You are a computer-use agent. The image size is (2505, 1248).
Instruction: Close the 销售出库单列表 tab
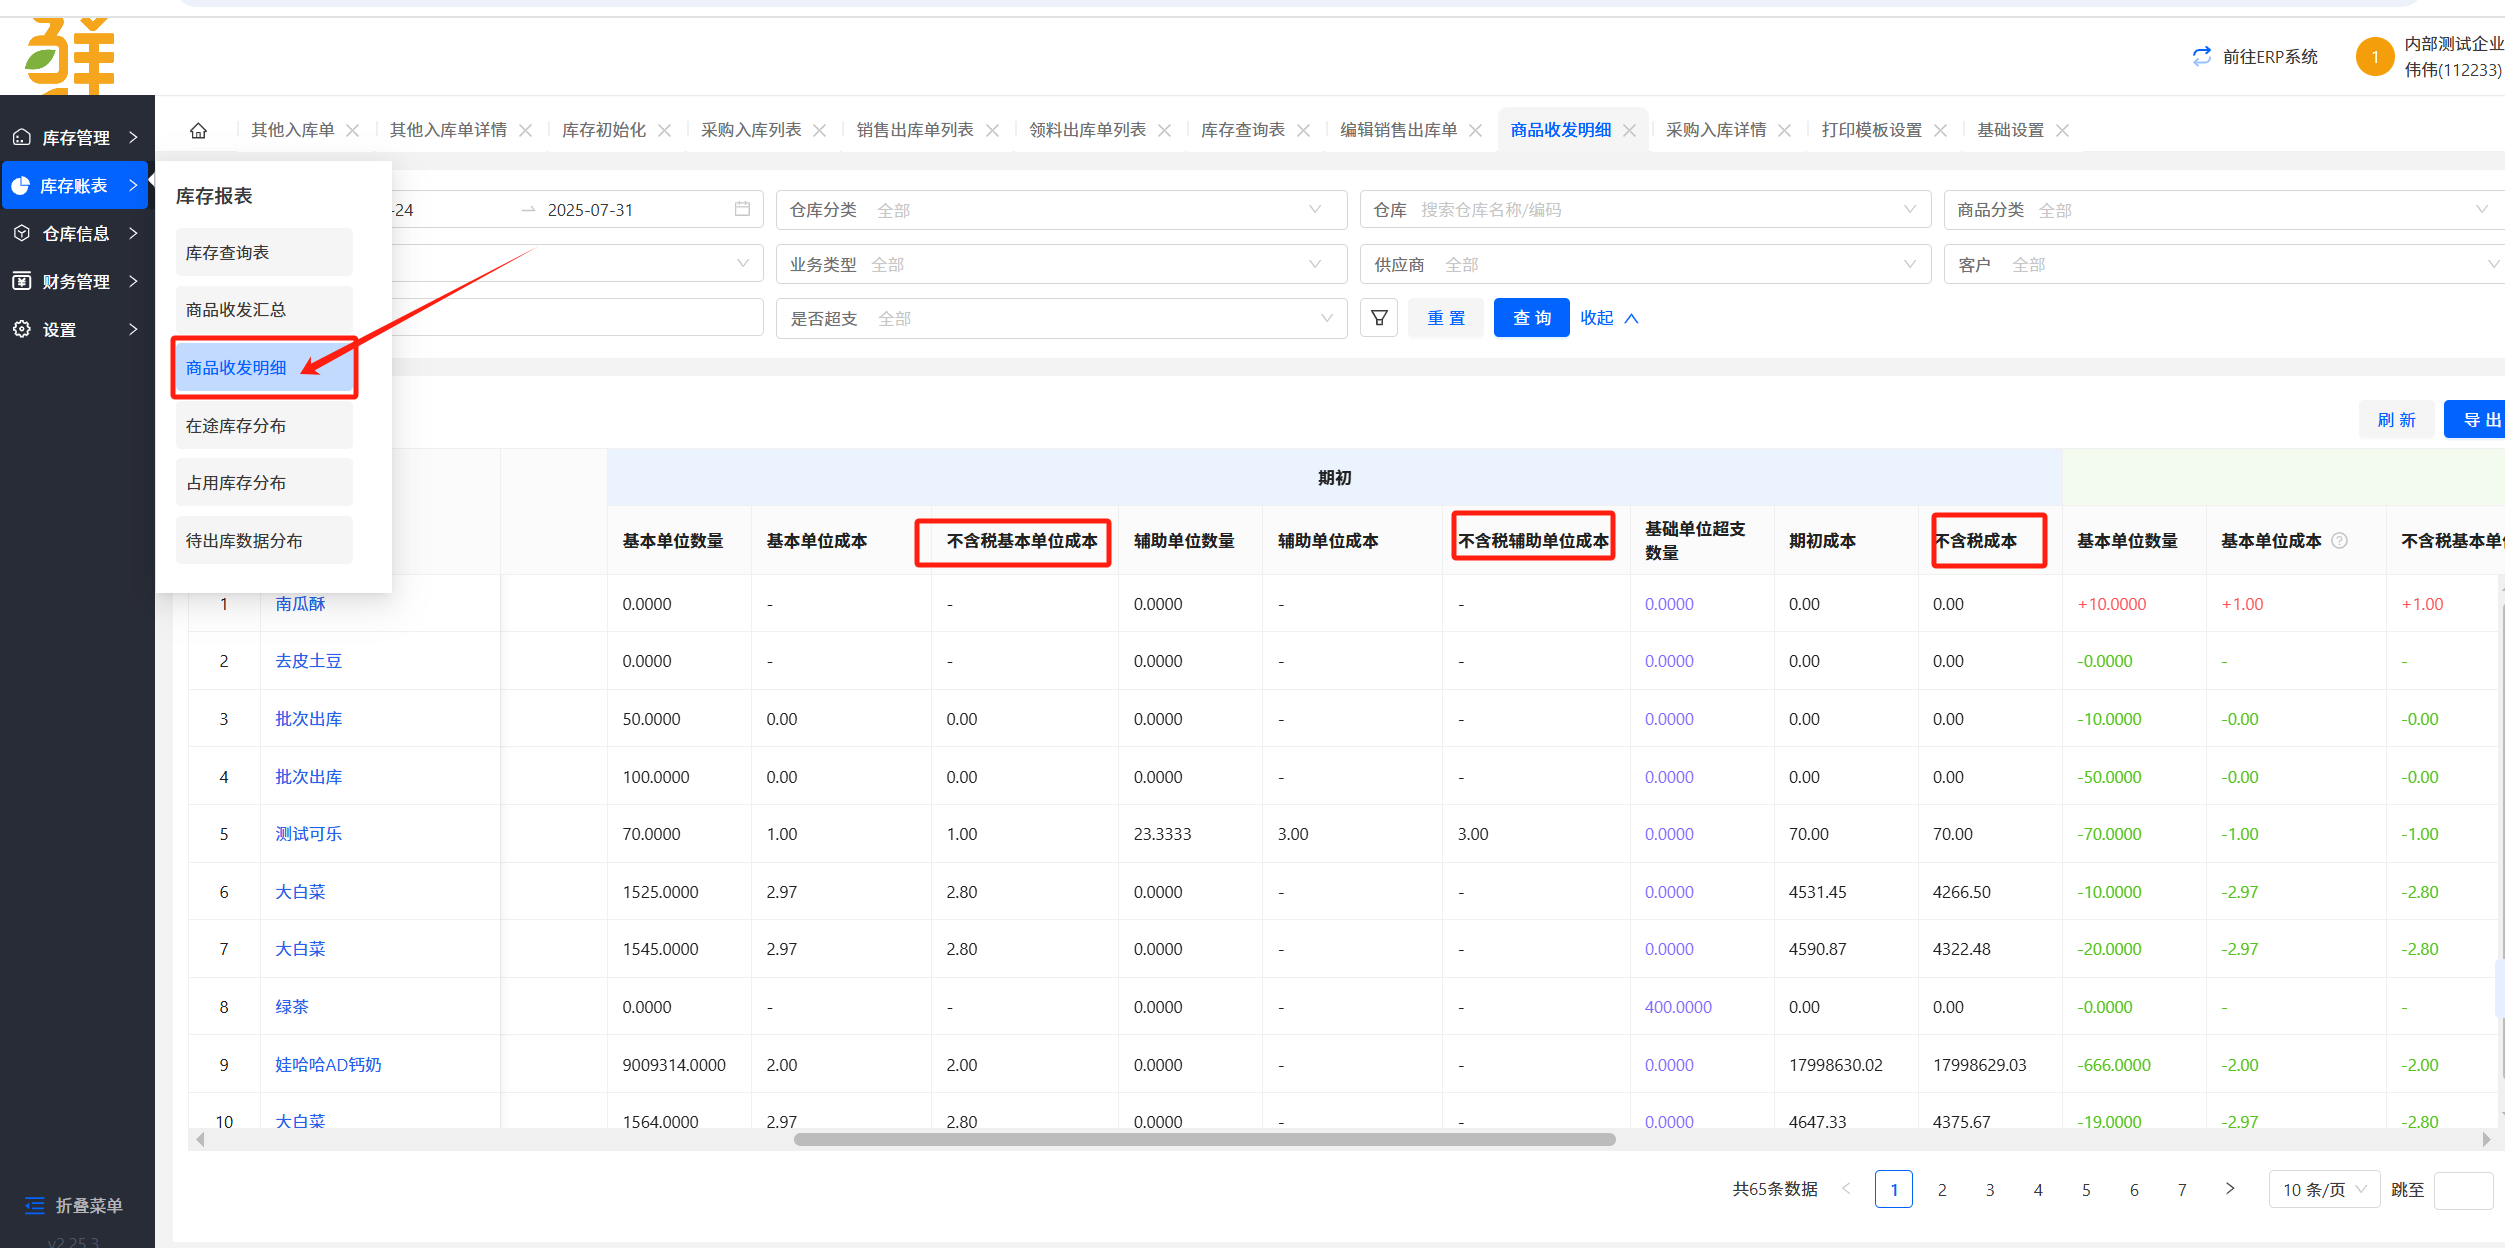tap(992, 130)
